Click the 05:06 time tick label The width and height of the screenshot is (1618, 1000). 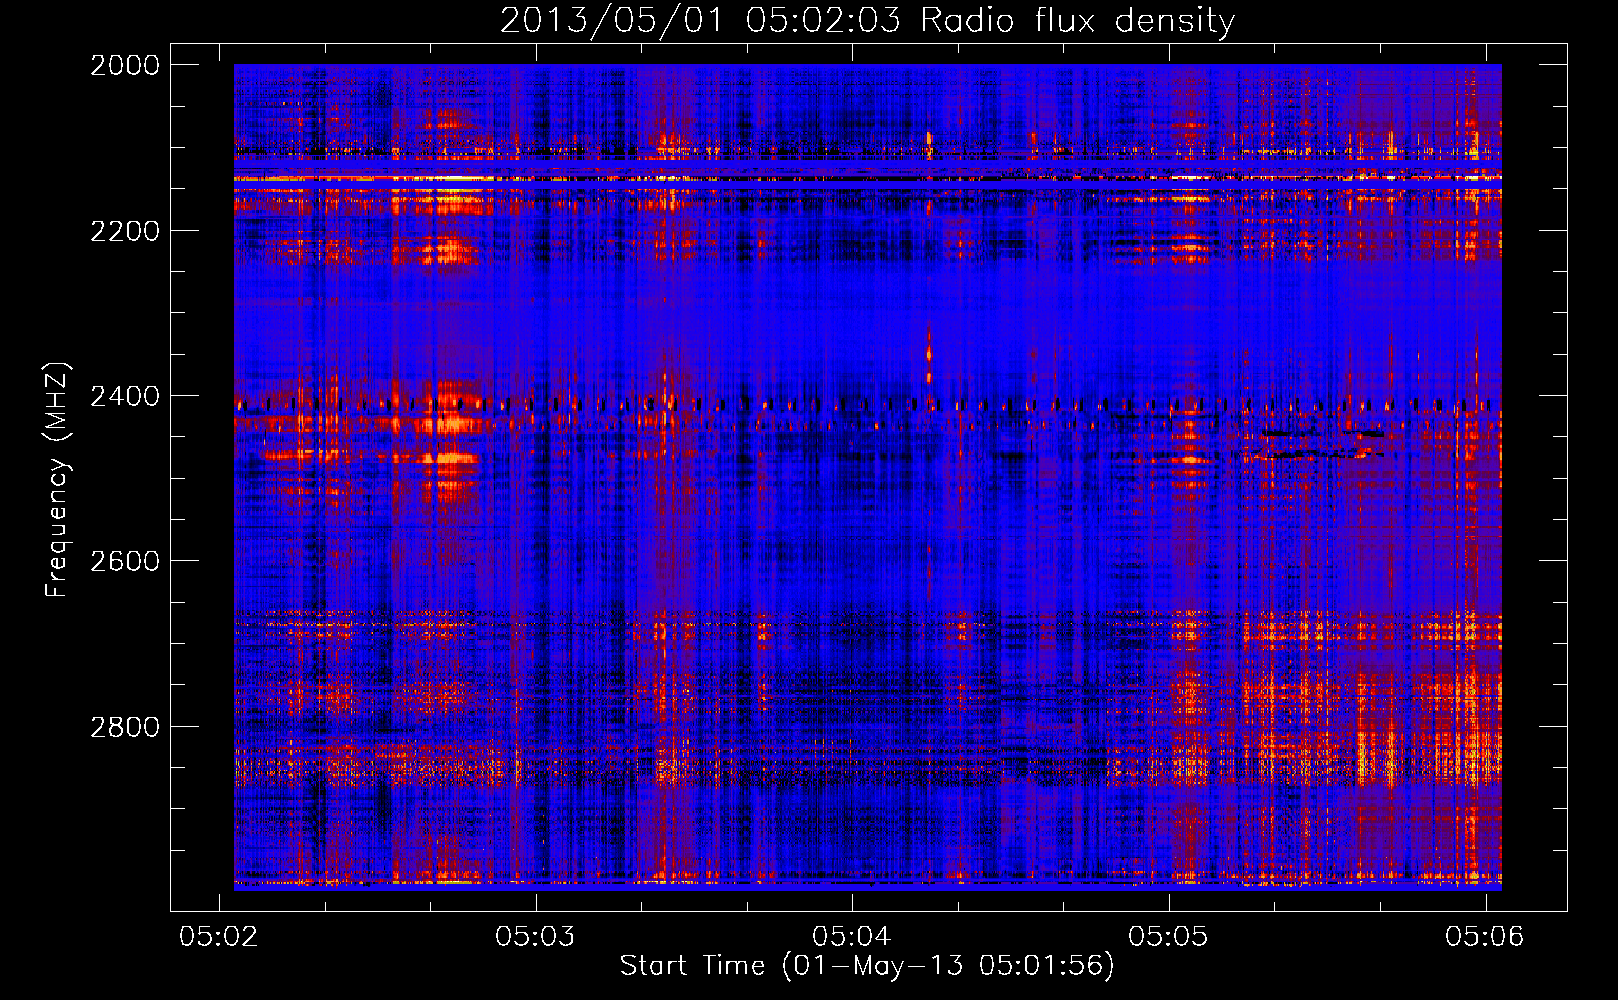click(1485, 936)
